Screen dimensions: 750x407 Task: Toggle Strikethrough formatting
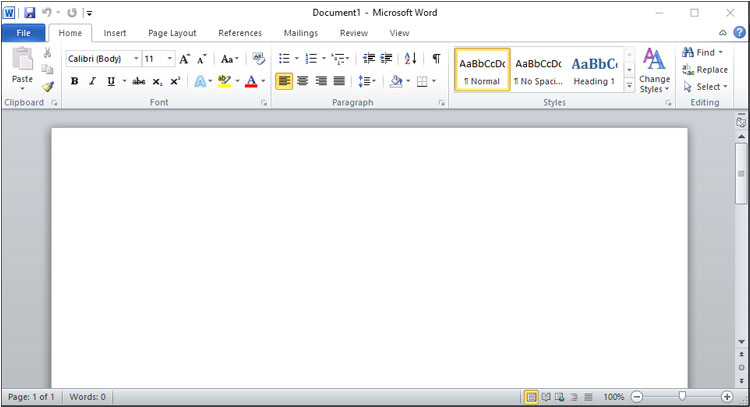[139, 81]
